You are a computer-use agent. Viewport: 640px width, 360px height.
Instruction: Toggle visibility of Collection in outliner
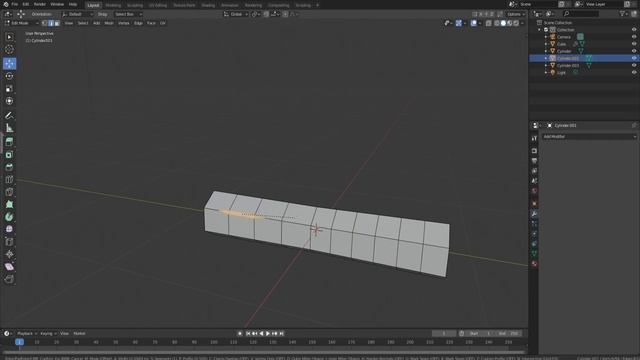click(x=634, y=29)
